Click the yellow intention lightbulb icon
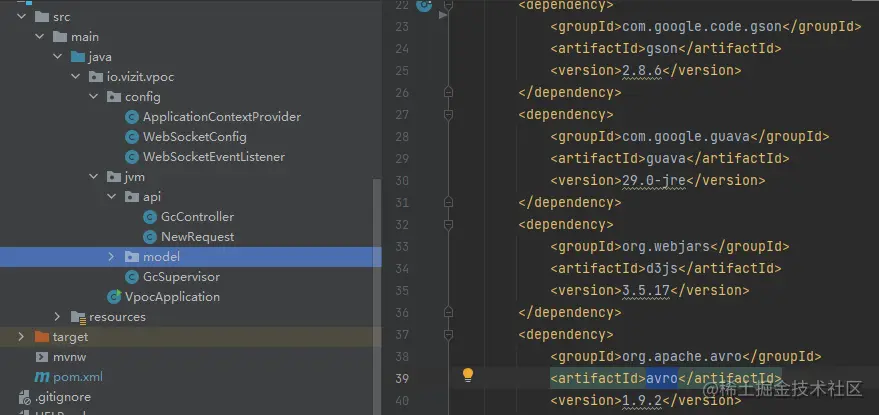879x415 pixels. [468, 375]
